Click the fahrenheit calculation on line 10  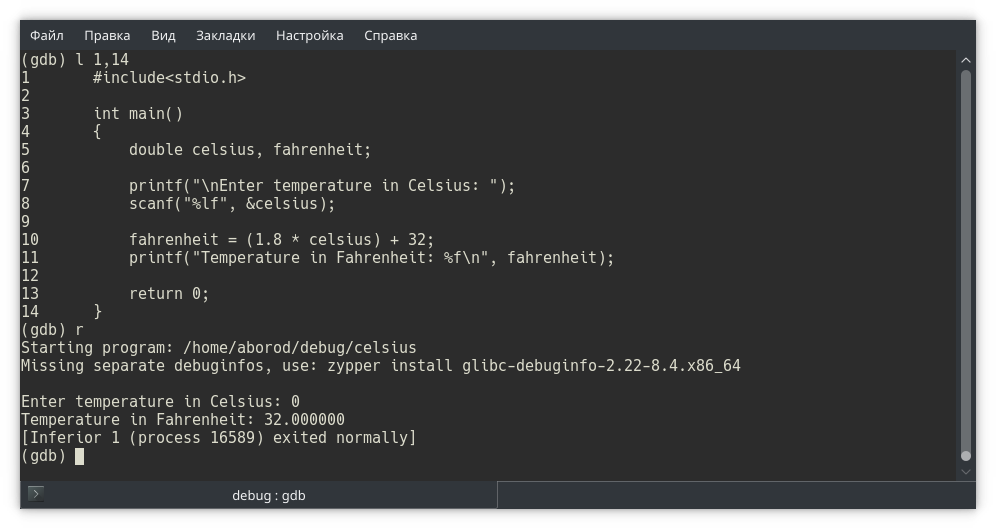pos(281,240)
